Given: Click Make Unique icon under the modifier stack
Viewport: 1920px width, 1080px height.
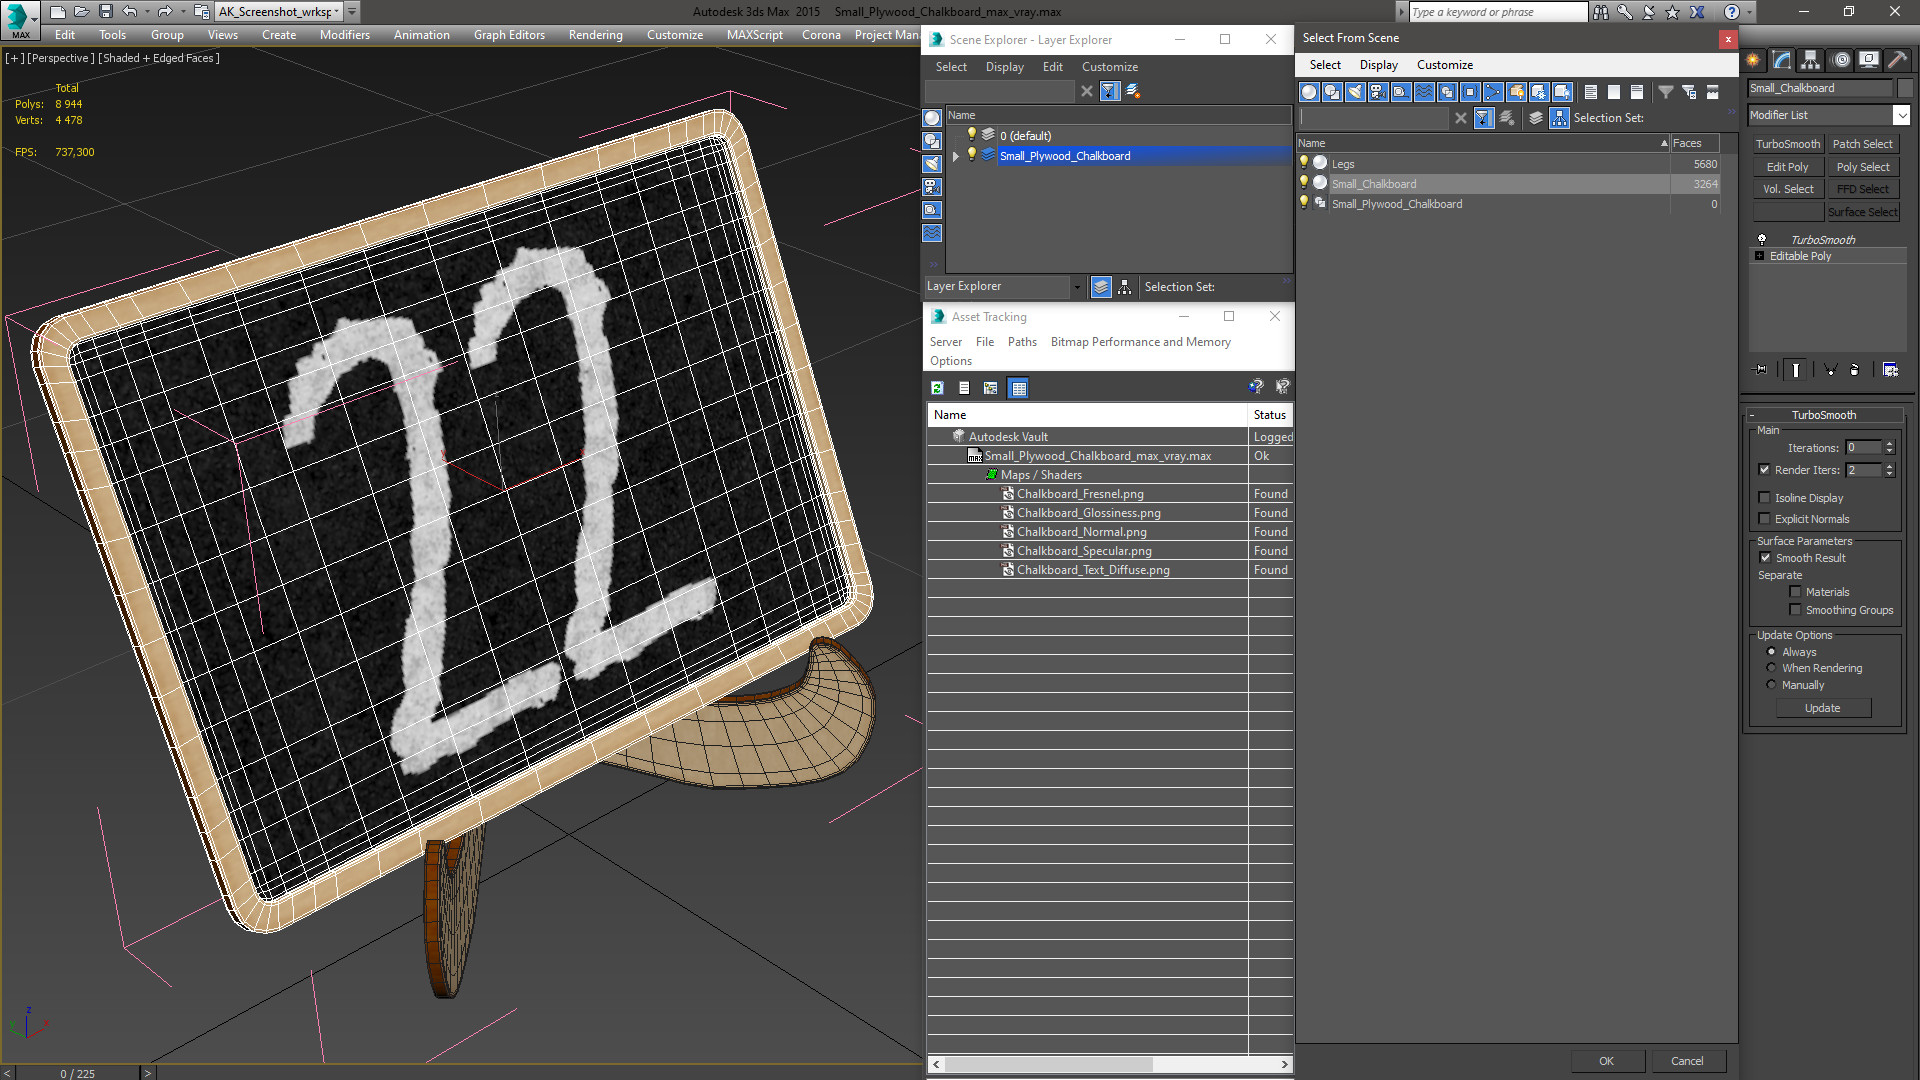Looking at the screenshot, I should point(1831,370).
